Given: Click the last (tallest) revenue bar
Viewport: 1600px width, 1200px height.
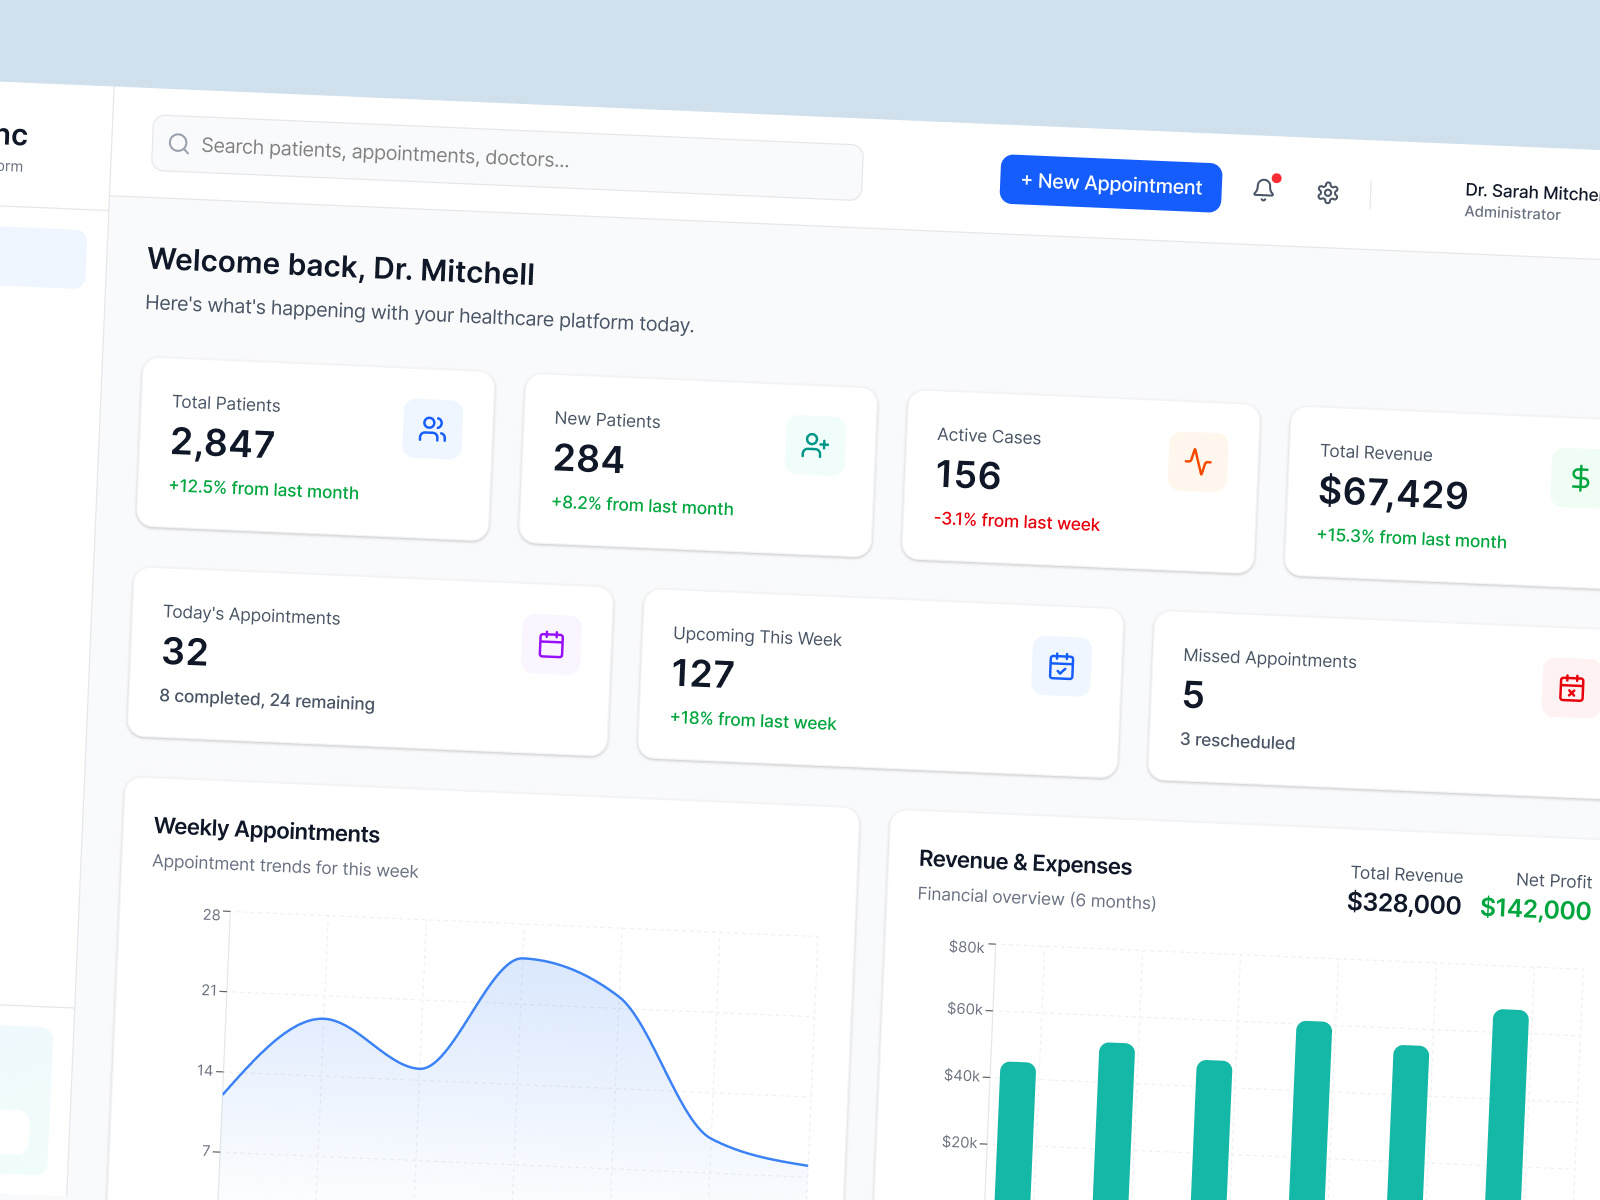Looking at the screenshot, I should click(x=1508, y=1104).
